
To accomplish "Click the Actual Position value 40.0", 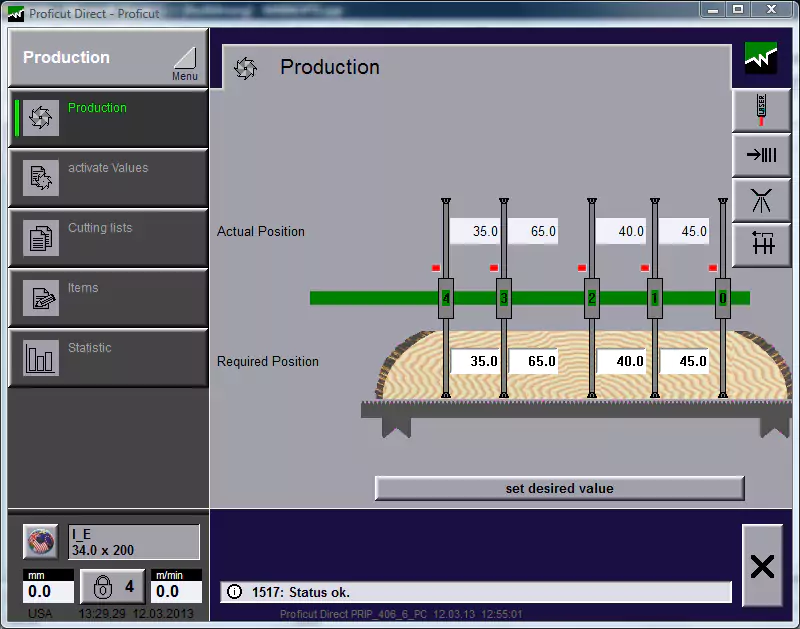I will click(x=621, y=231).
